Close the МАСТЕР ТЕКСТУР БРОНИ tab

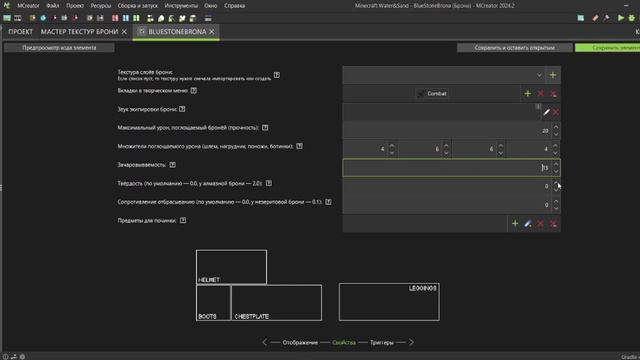pyautogui.click(x=124, y=31)
